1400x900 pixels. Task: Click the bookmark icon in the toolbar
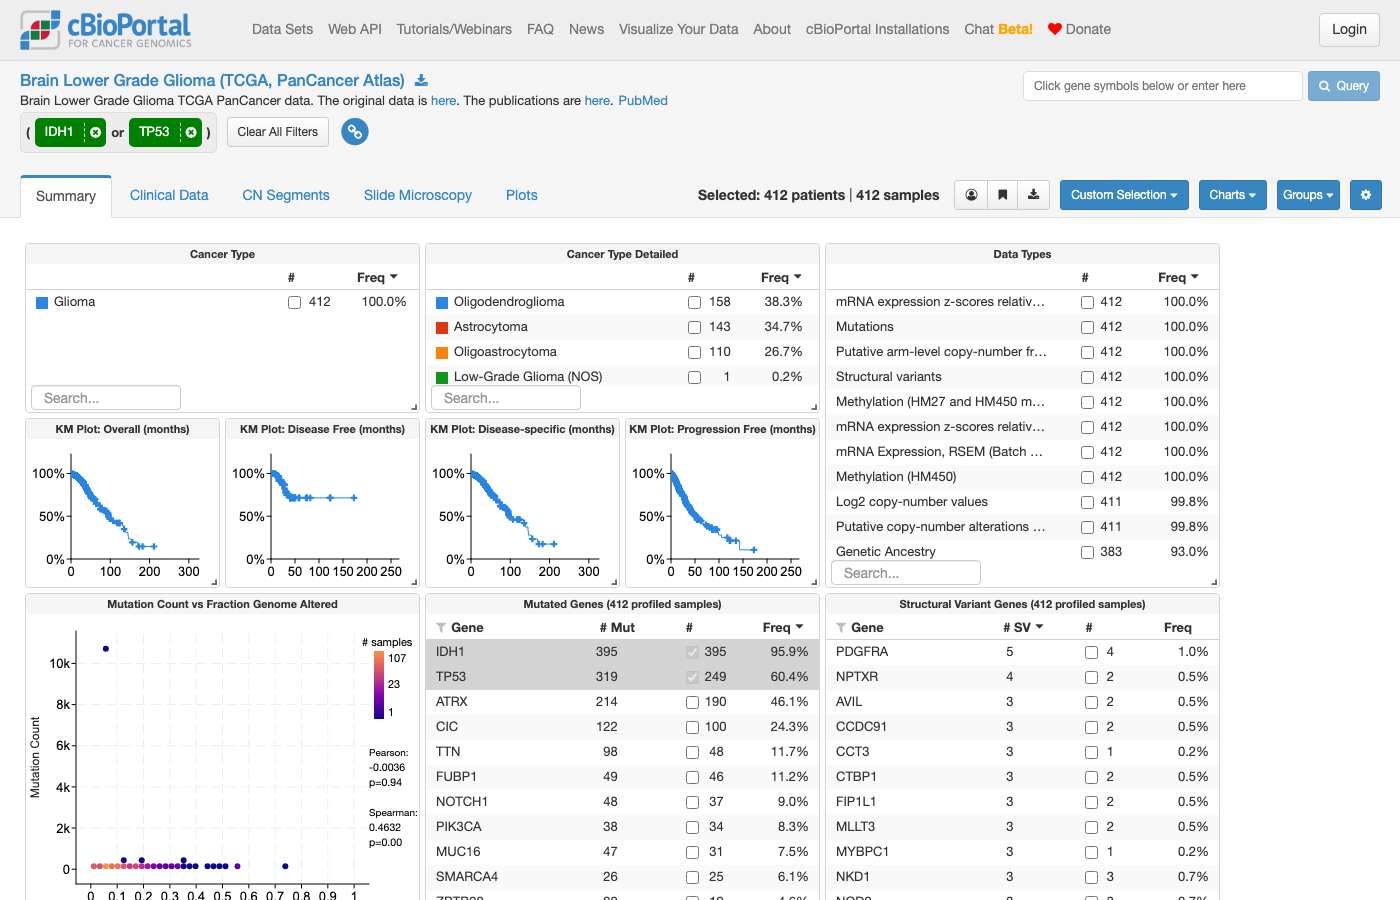pyautogui.click(x=1002, y=195)
